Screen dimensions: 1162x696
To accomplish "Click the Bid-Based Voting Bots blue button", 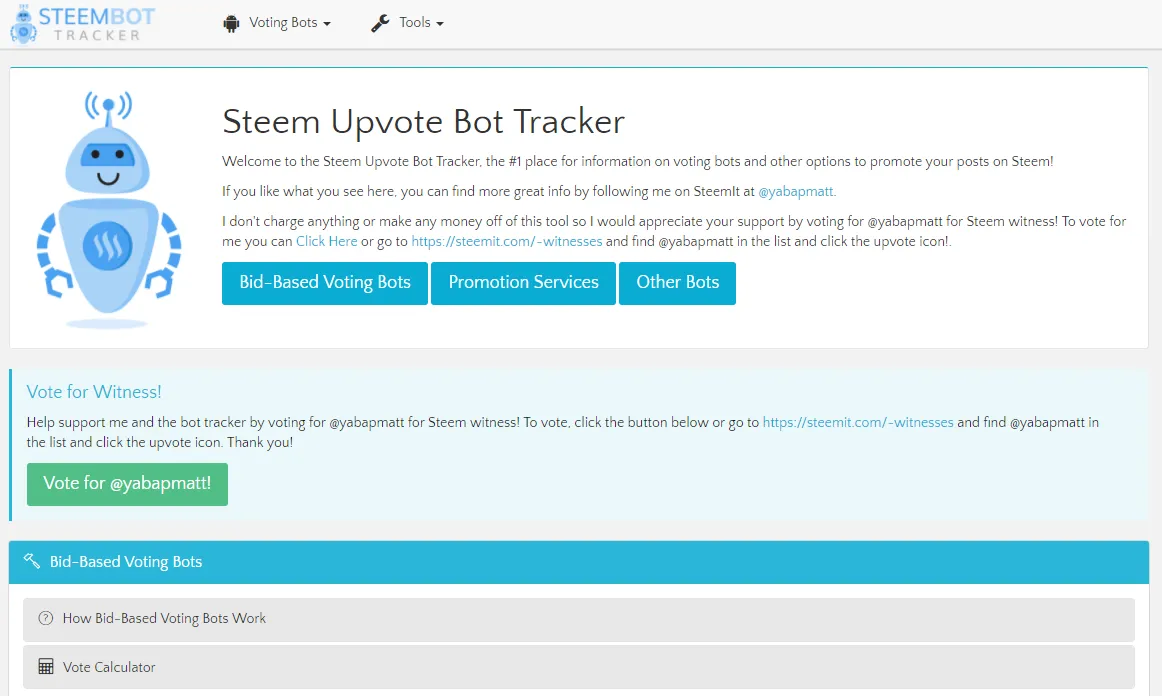I will coord(325,282).
